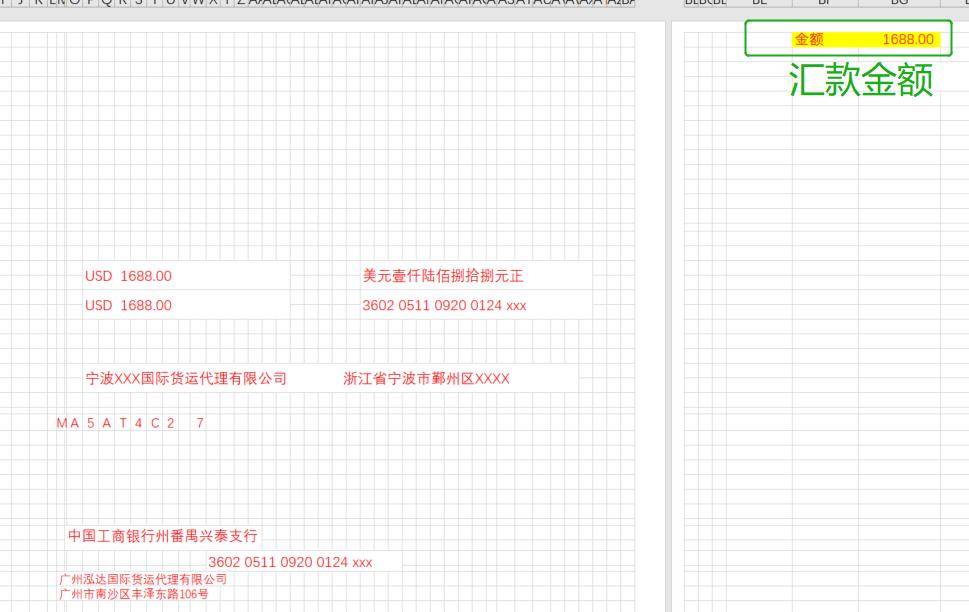Screen dimensions: 969x612
Task: Select the 广州泓达国际货运代理有限公司 payer cell
Action: point(144,576)
